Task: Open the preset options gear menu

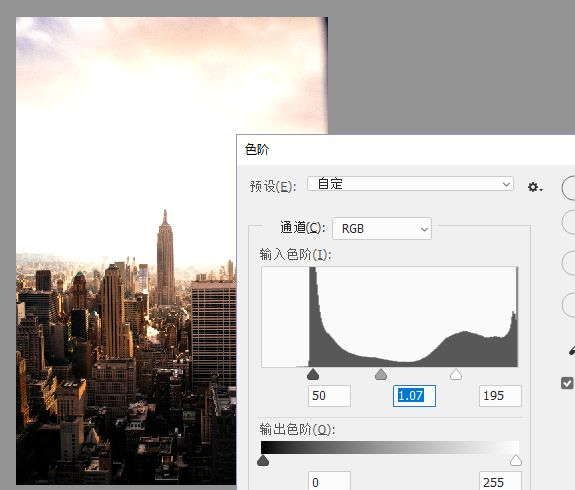Action: click(535, 187)
